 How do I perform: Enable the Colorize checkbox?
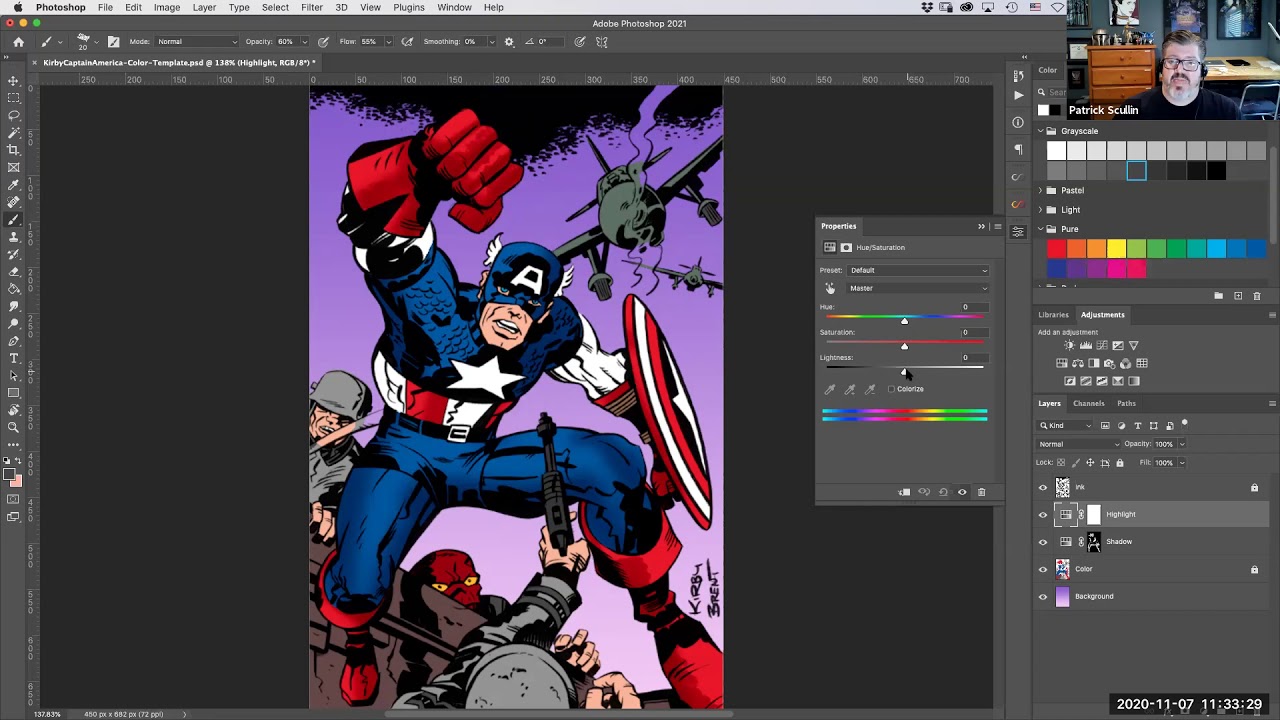891,389
